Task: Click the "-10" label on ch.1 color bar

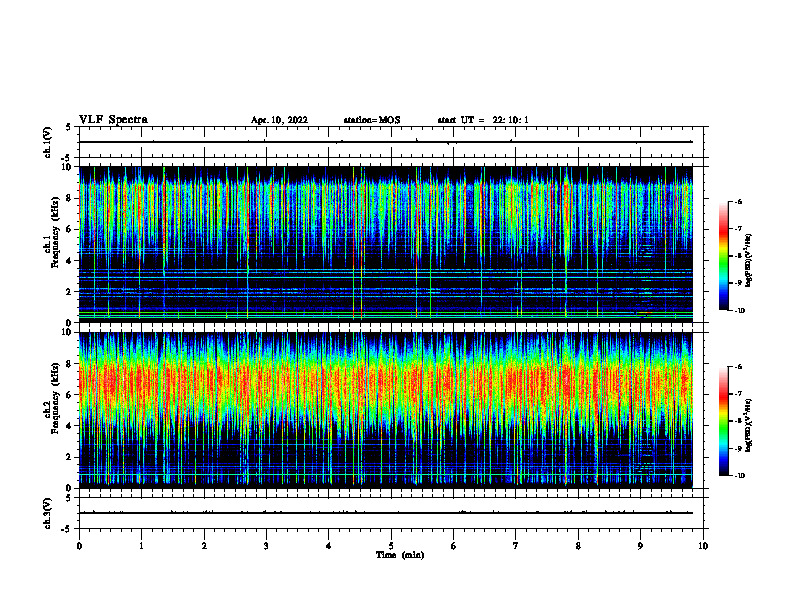Action: pyautogui.click(x=740, y=310)
